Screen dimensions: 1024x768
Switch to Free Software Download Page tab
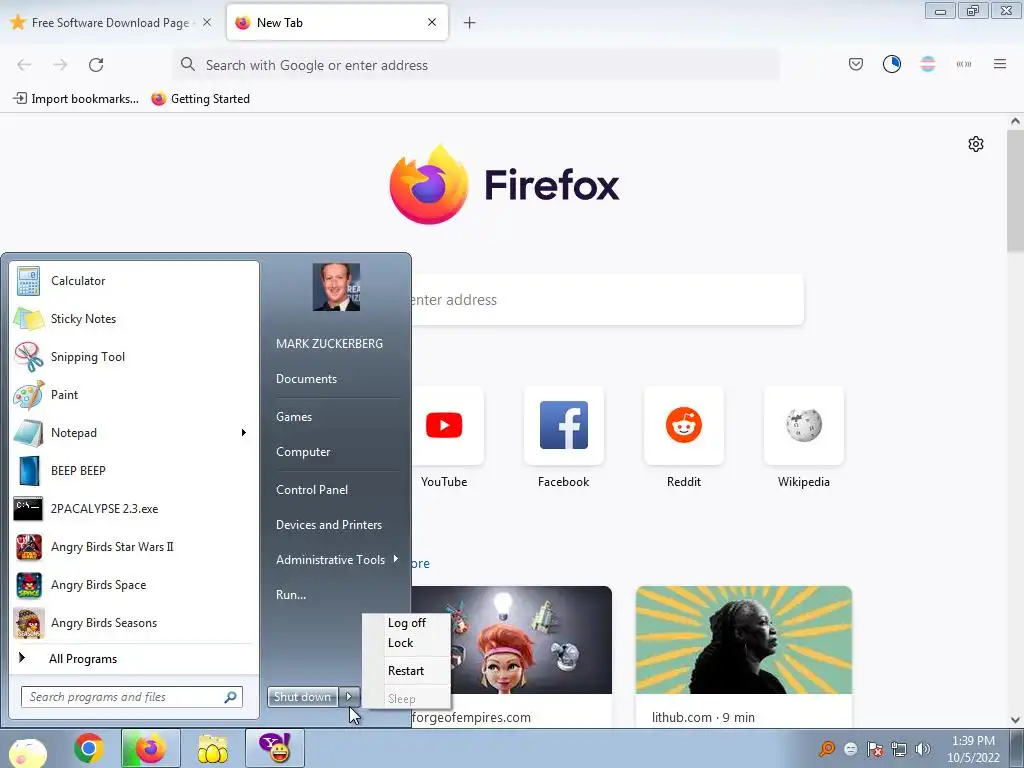pos(112,23)
